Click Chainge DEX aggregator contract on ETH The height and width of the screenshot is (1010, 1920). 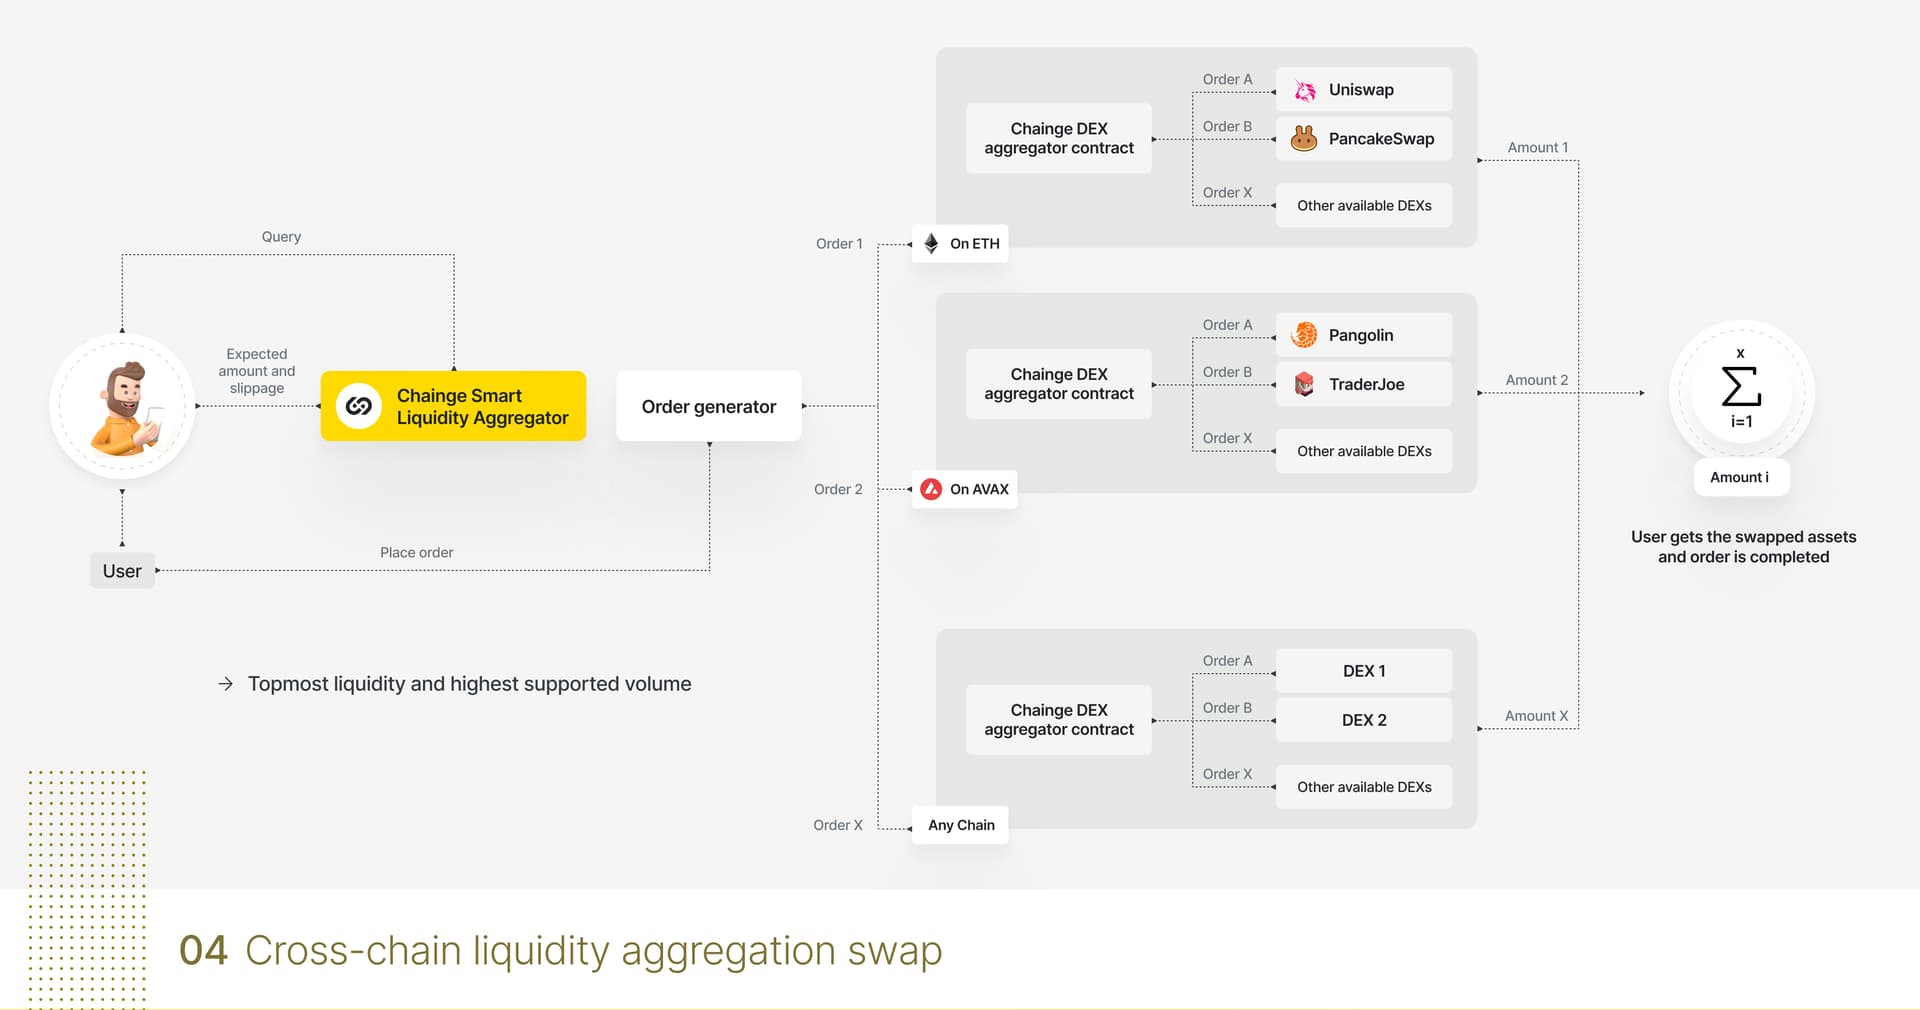[x=1059, y=138]
